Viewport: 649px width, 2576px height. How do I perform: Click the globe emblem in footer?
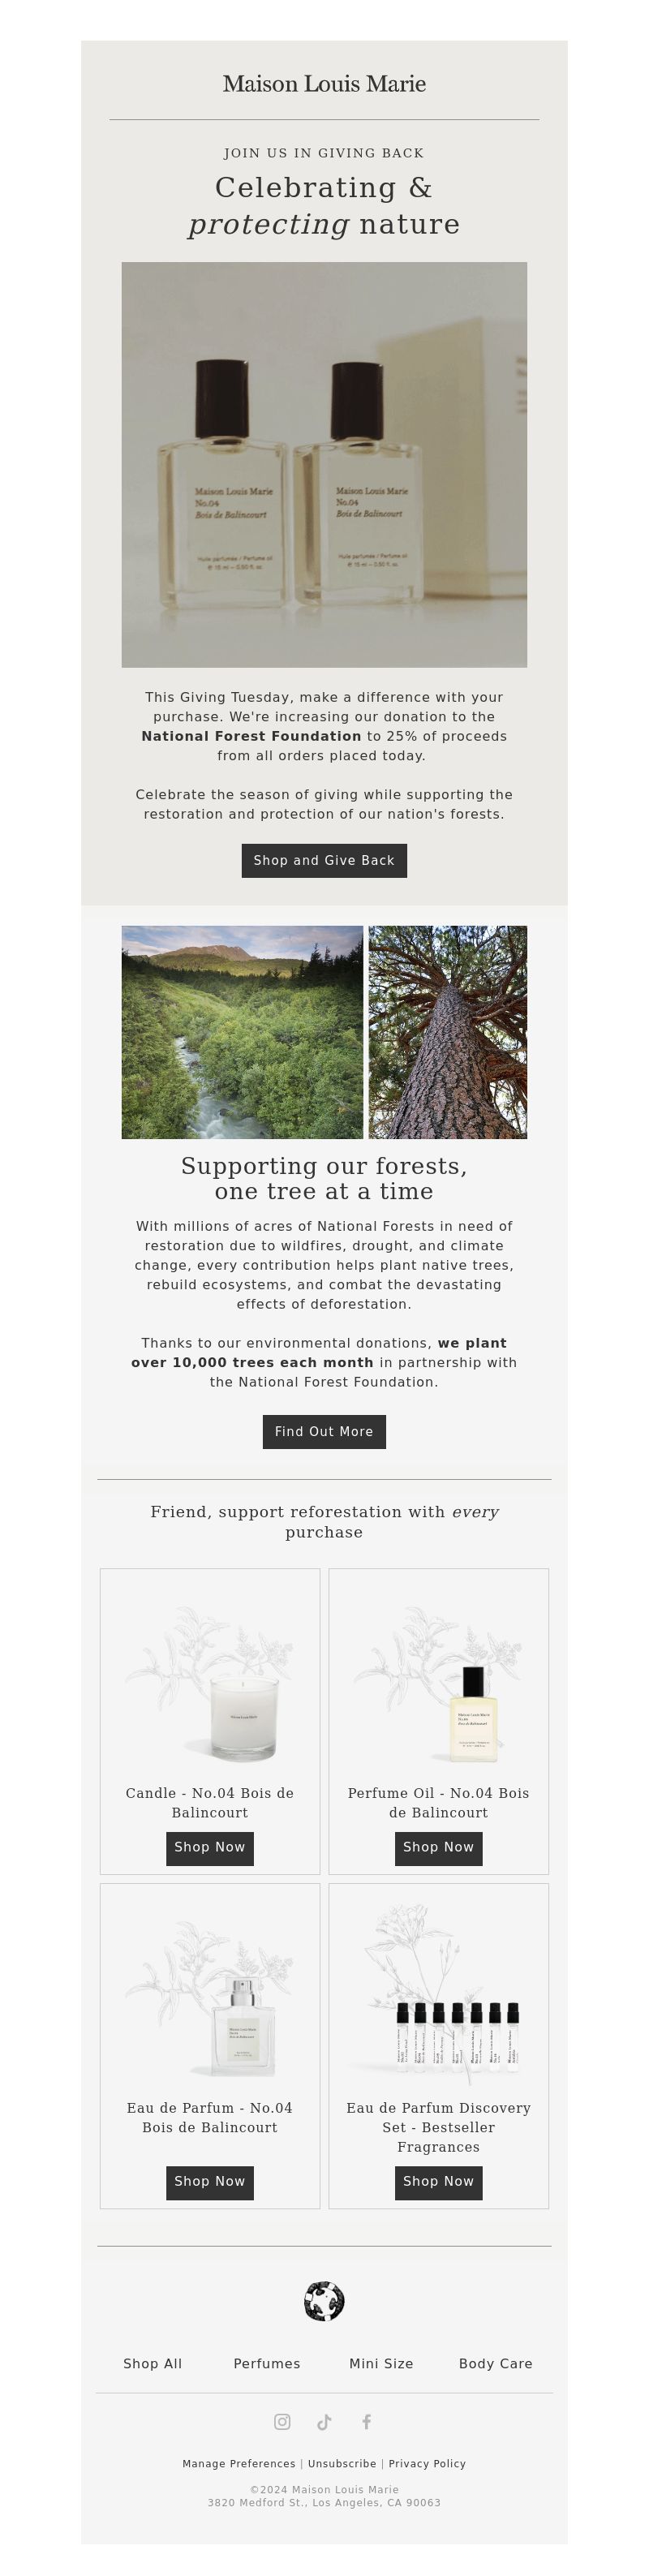(324, 2301)
